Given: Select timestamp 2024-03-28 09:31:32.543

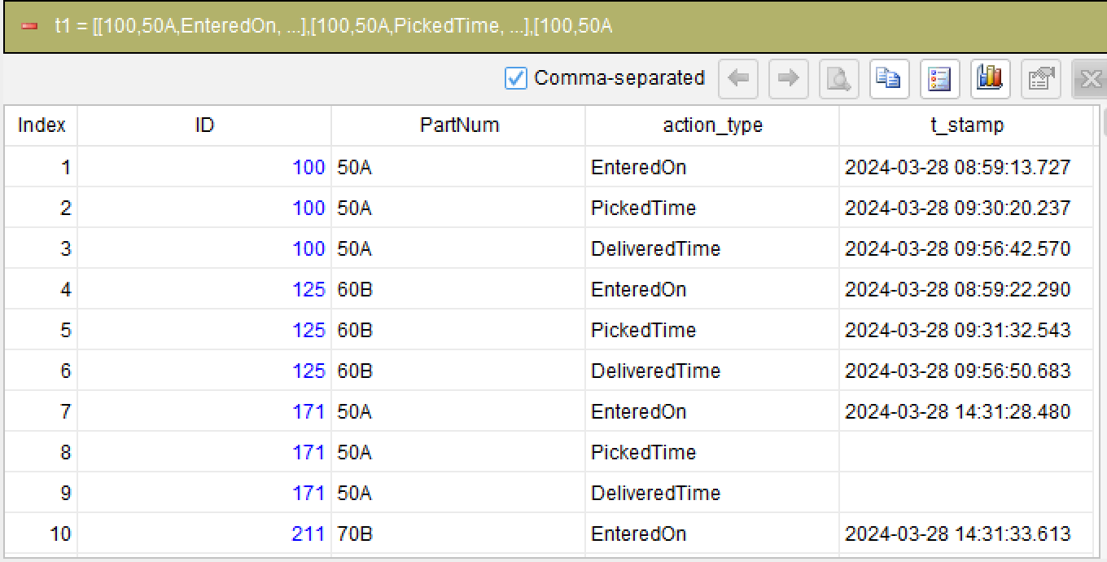Looking at the screenshot, I should coord(957,330).
